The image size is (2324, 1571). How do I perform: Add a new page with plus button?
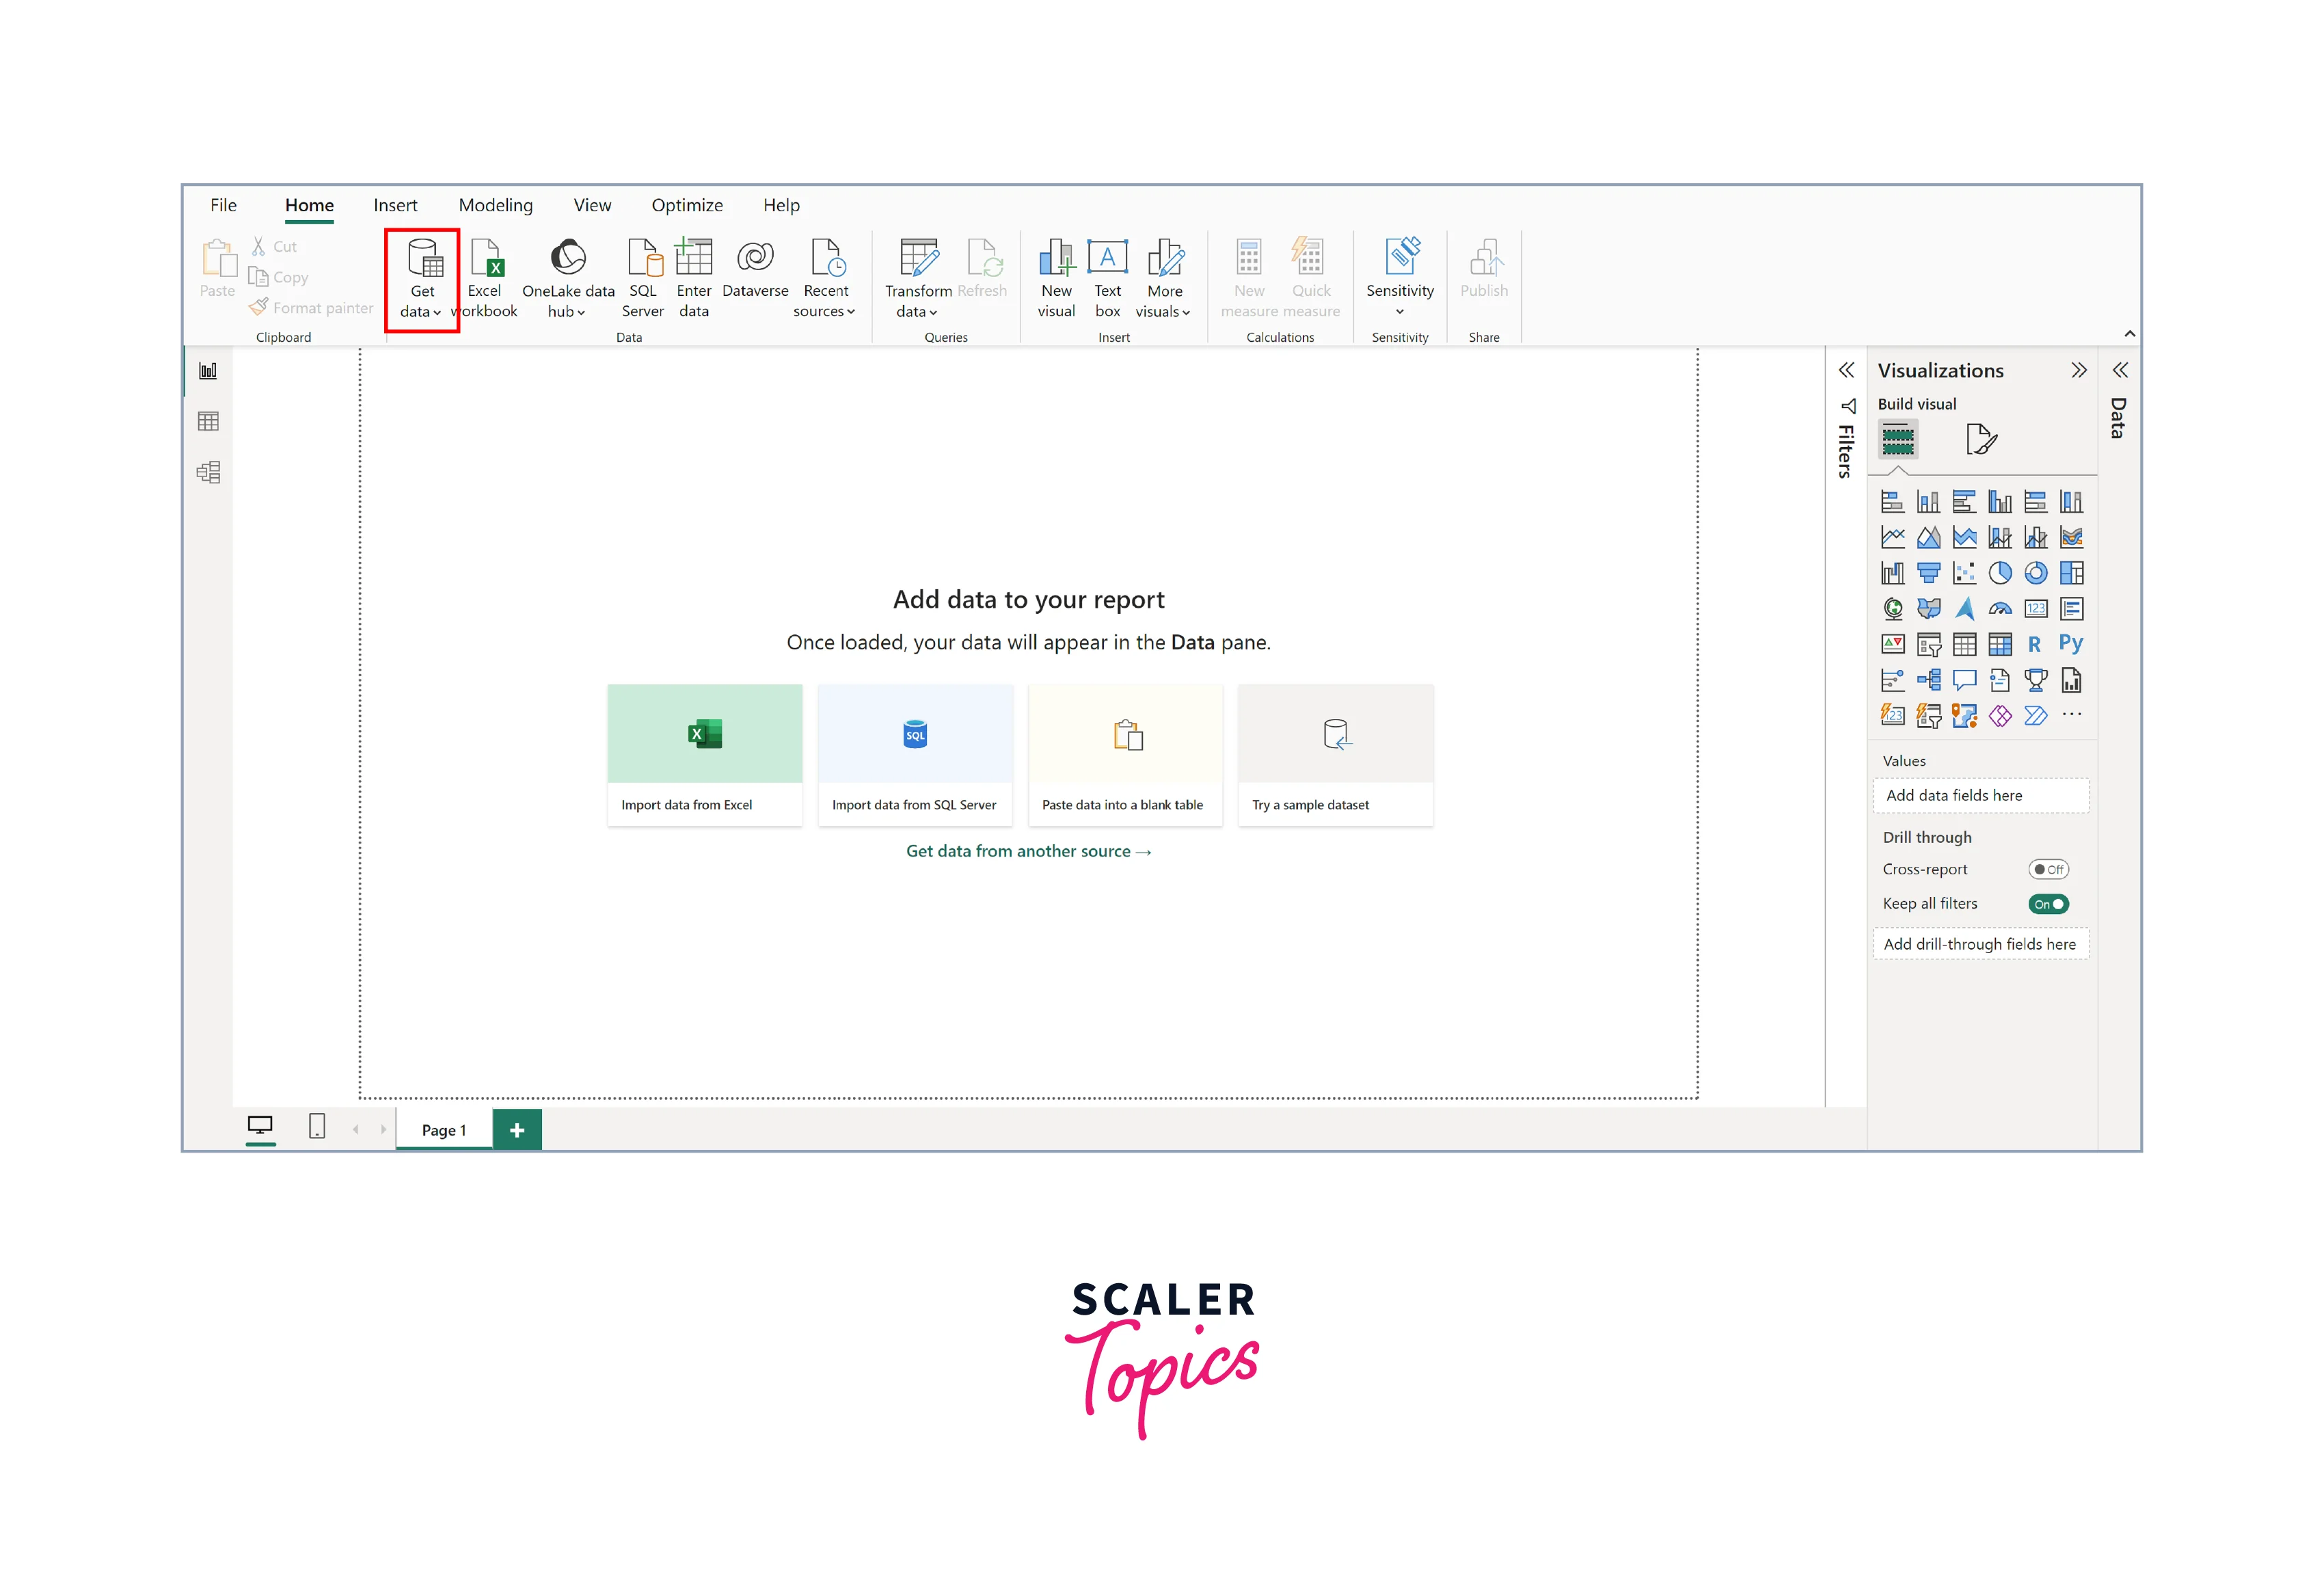click(517, 1130)
